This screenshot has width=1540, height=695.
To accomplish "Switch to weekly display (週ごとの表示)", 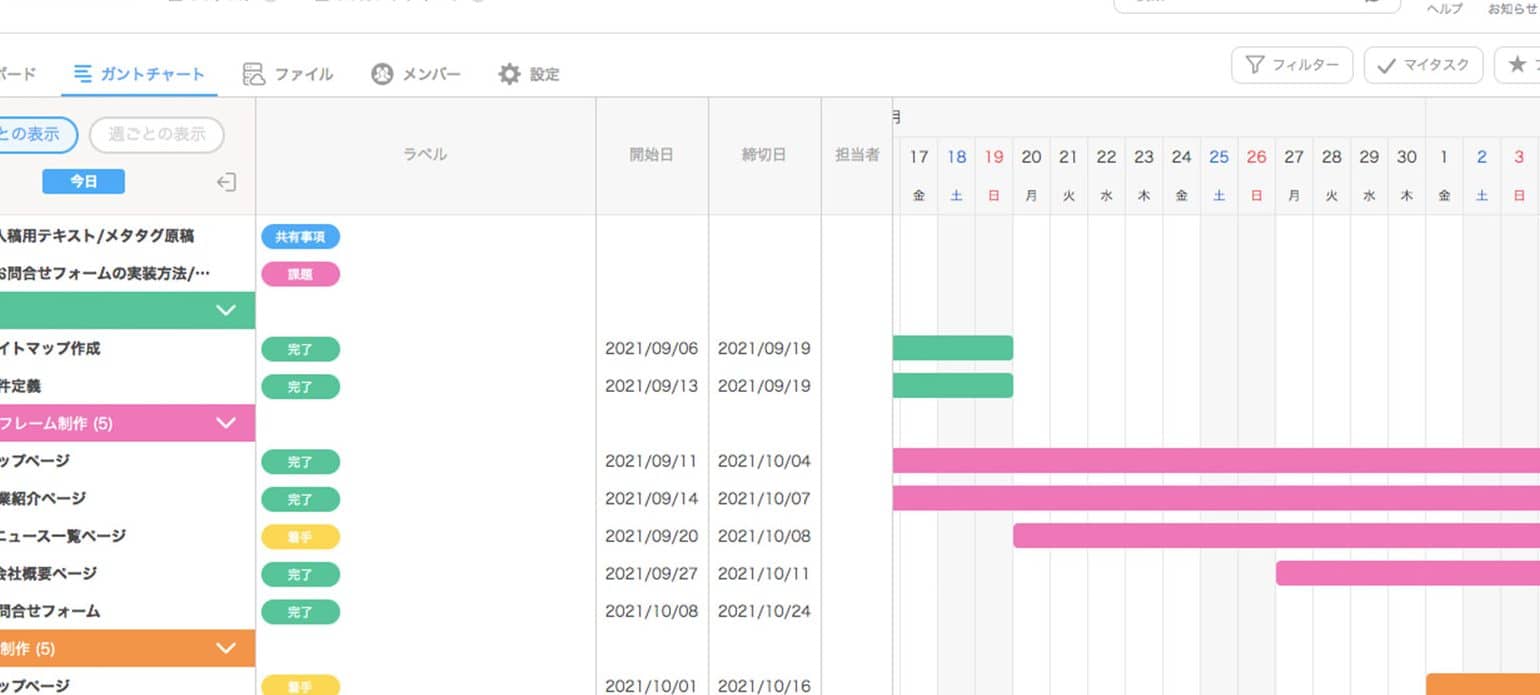I will (x=157, y=134).
